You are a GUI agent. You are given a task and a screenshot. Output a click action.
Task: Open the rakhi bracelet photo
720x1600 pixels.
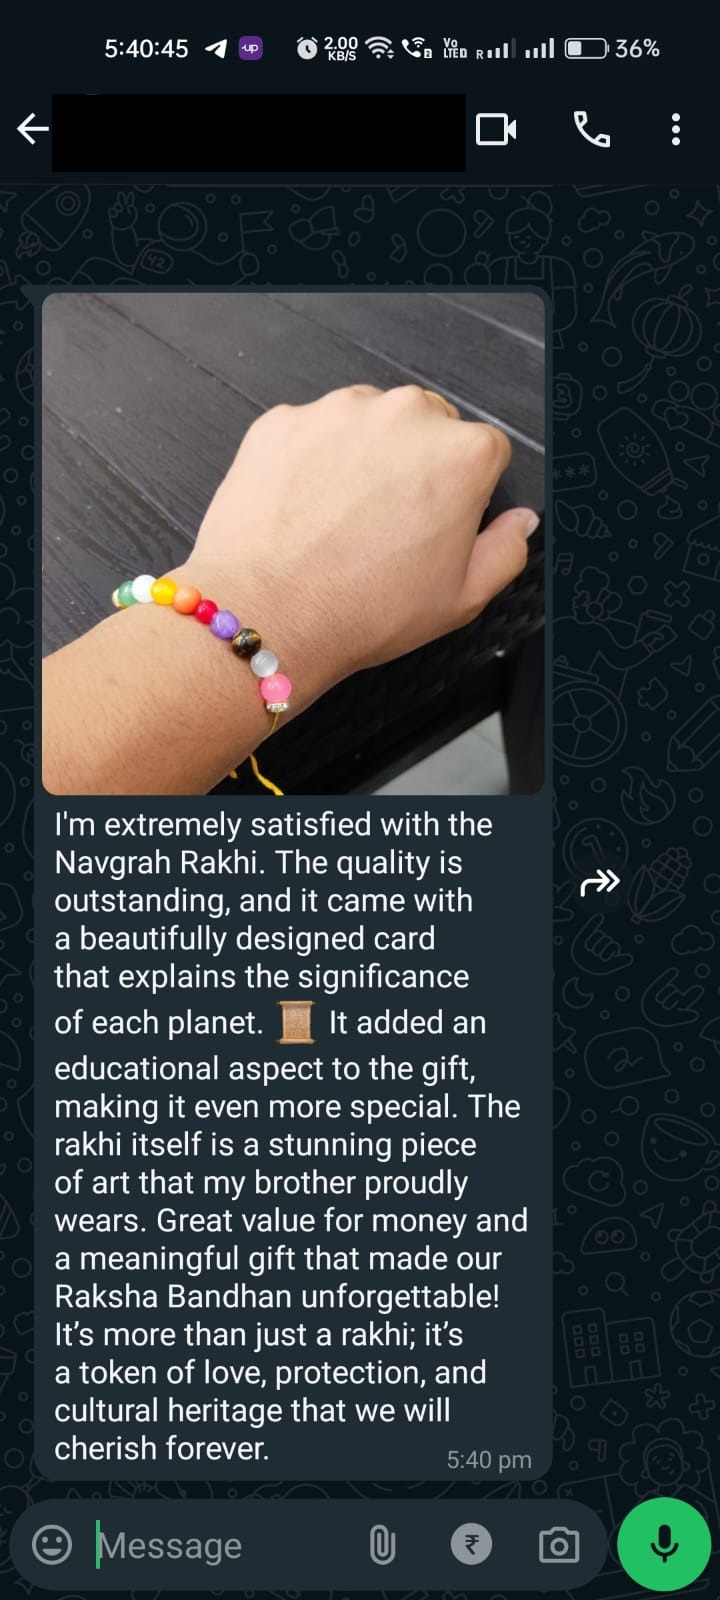click(x=293, y=543)
